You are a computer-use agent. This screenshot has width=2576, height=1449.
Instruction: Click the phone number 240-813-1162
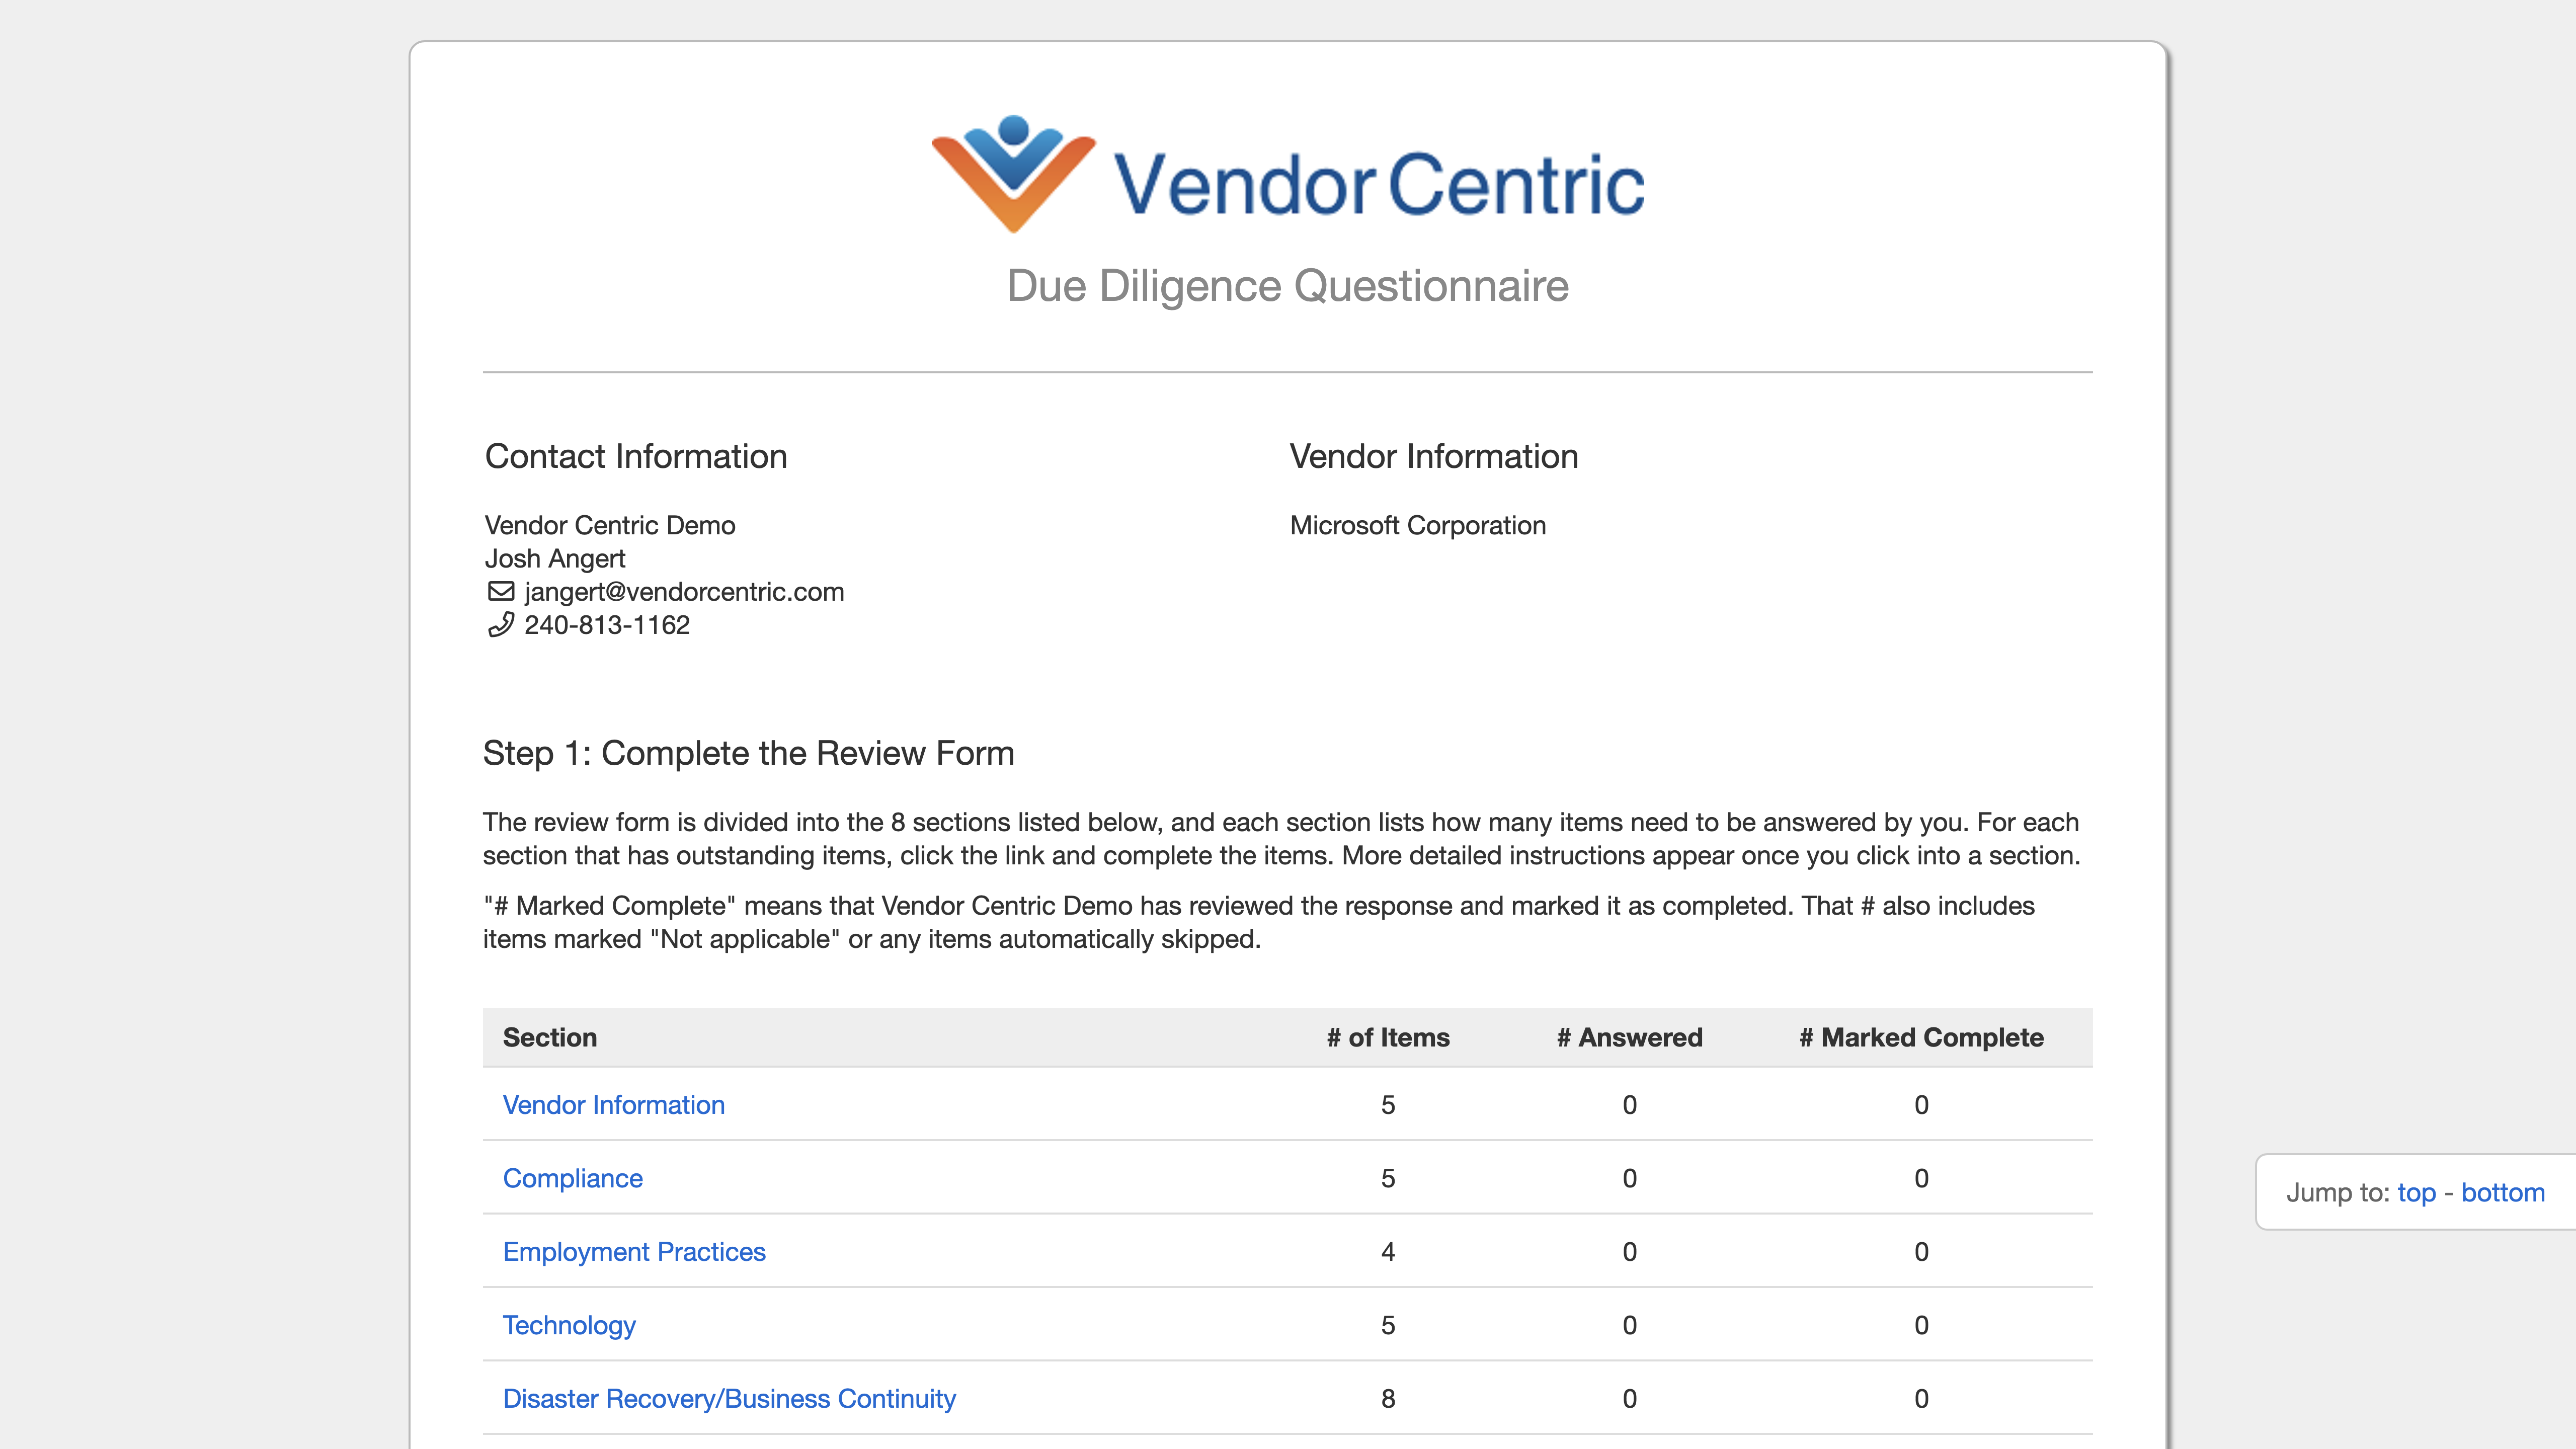607,625
